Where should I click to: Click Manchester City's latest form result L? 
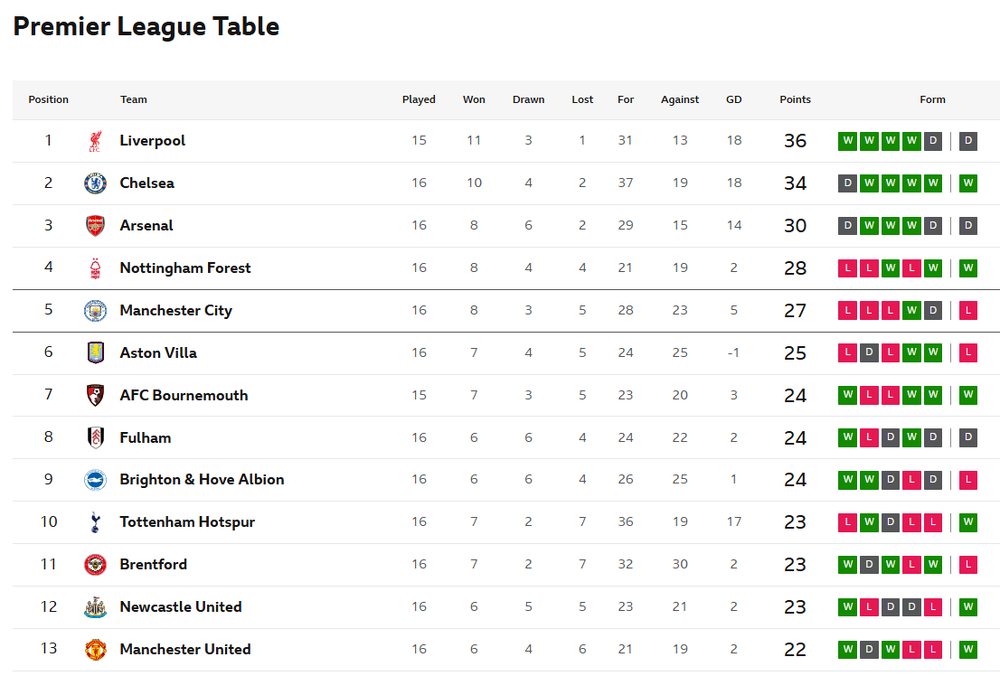968,311
